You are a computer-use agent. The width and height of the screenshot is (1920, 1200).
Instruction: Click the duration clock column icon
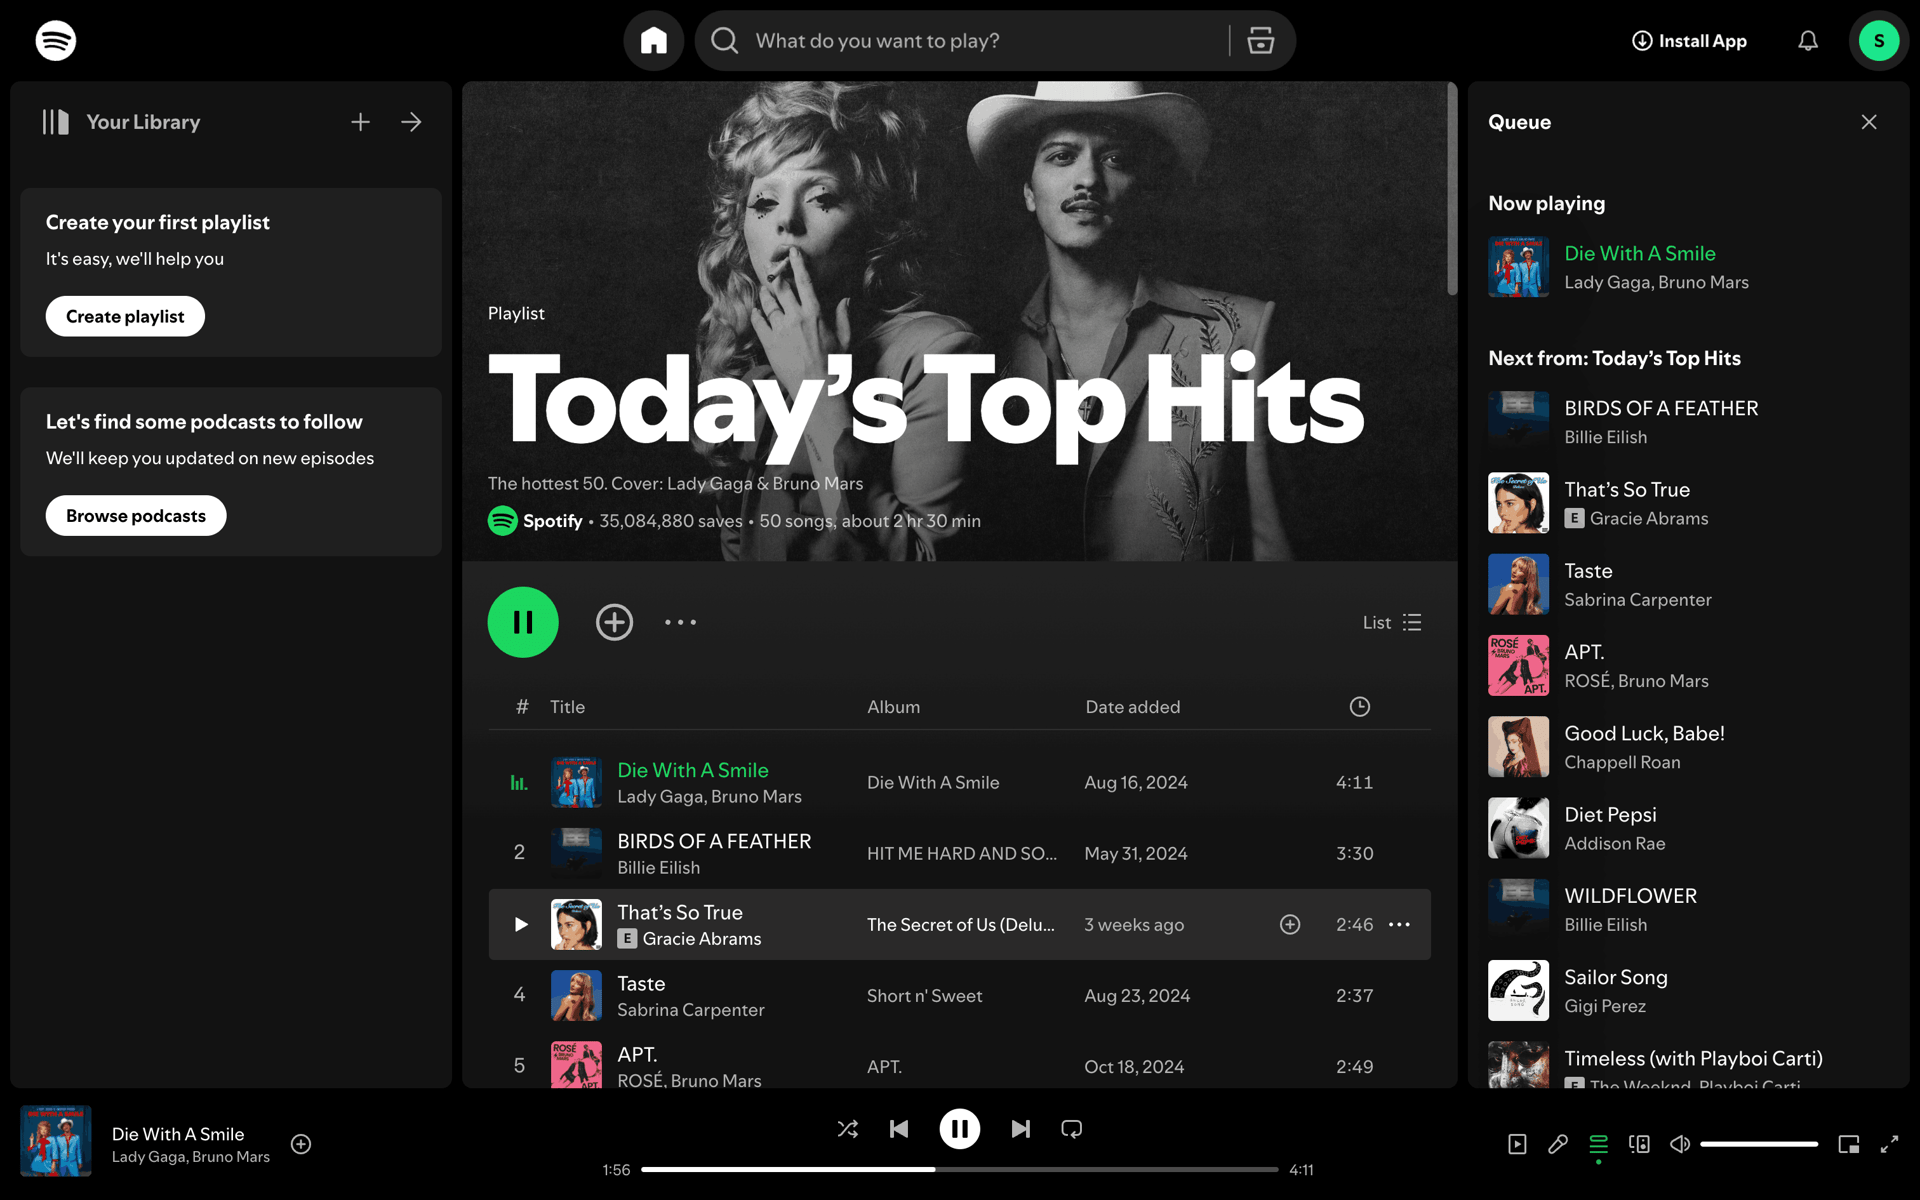tap(1360, 707)
